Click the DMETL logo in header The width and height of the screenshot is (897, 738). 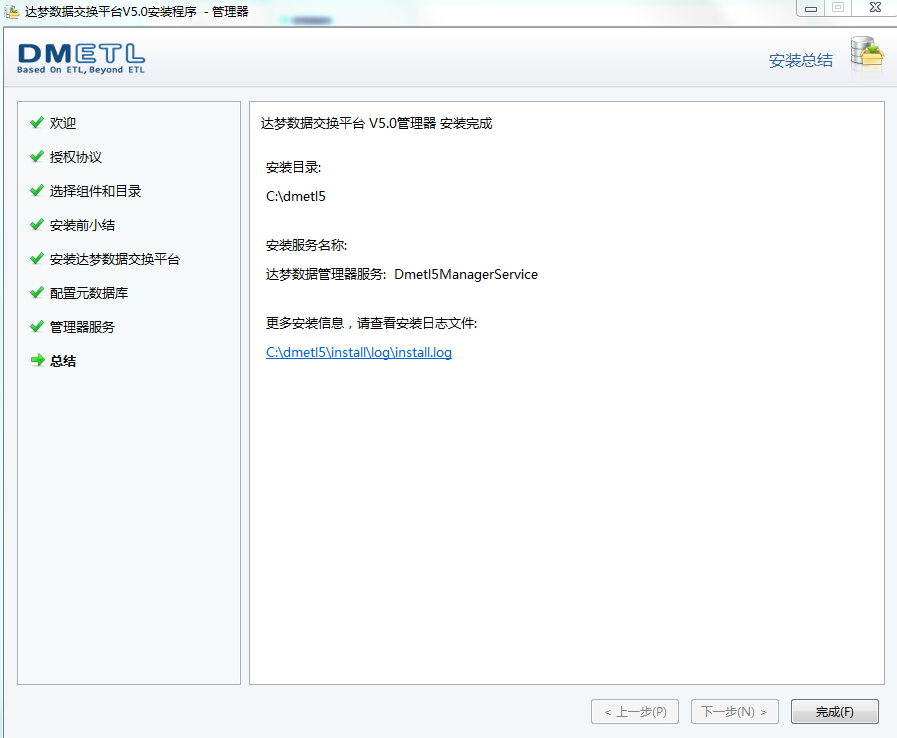81,58
